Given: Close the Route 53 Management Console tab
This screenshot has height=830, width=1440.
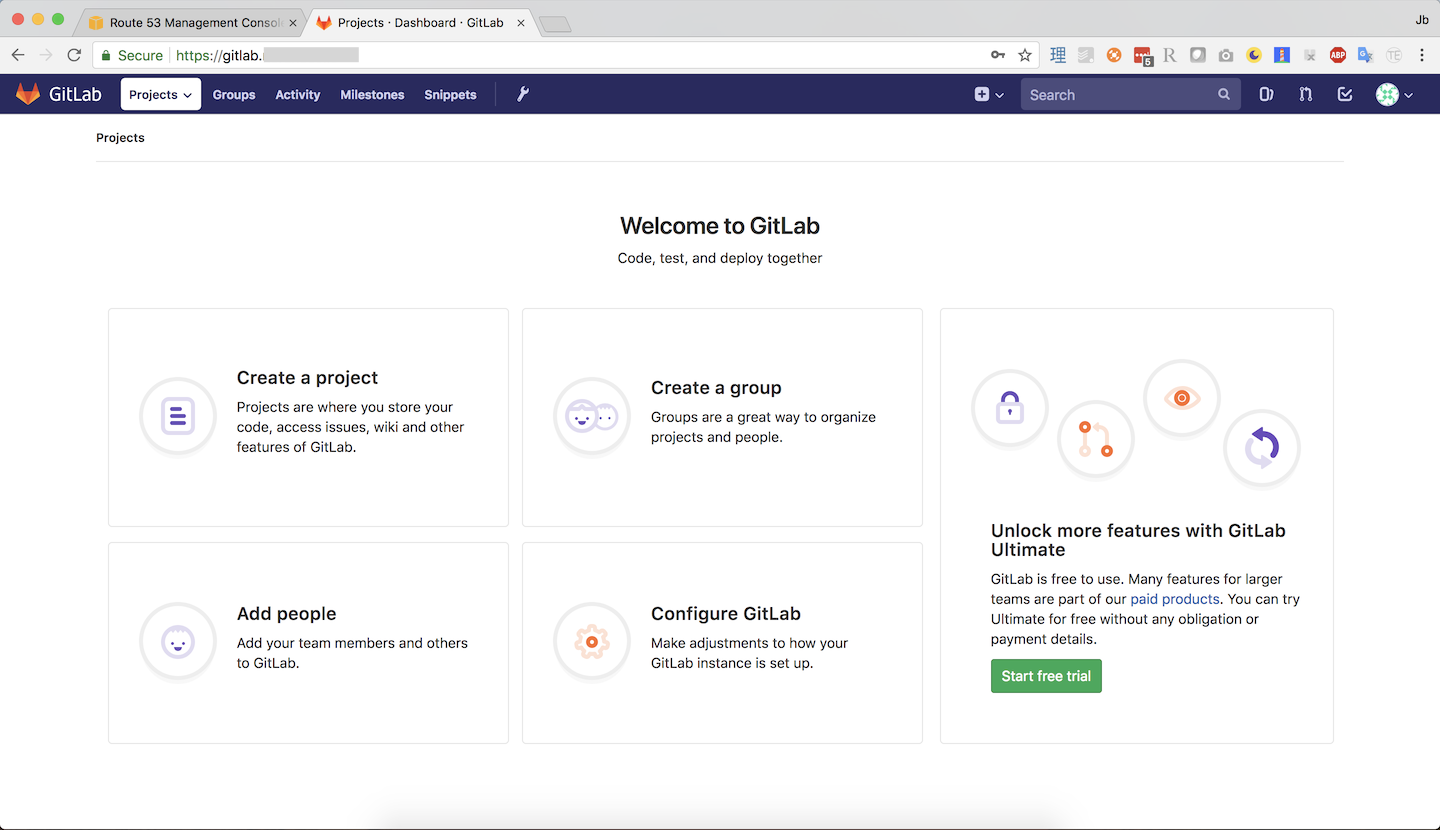Looking at the screenshot, I should [293, 23].
